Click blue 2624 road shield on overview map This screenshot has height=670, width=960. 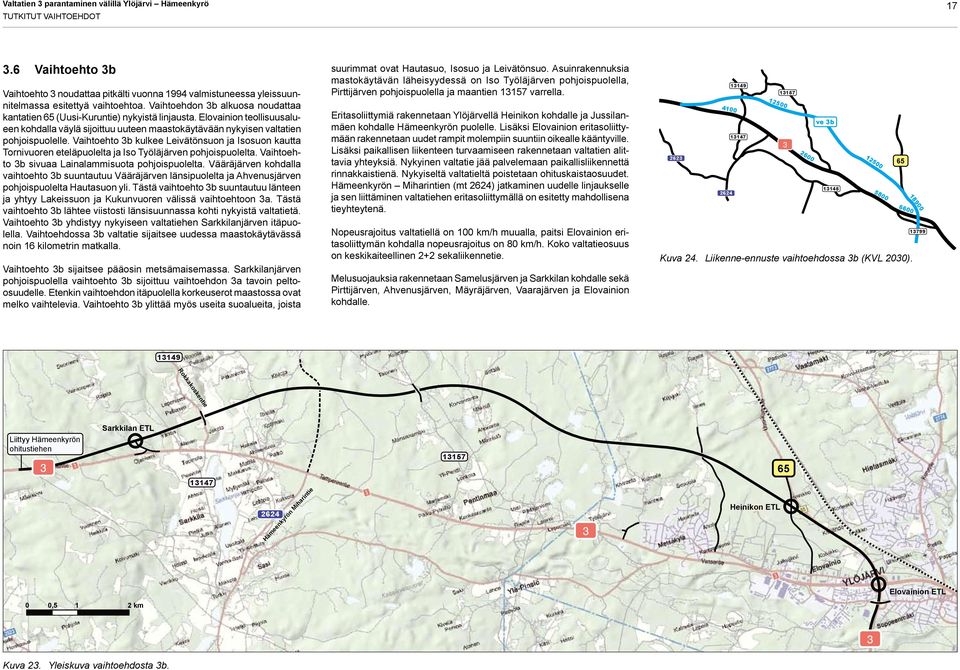click(270, 514)
